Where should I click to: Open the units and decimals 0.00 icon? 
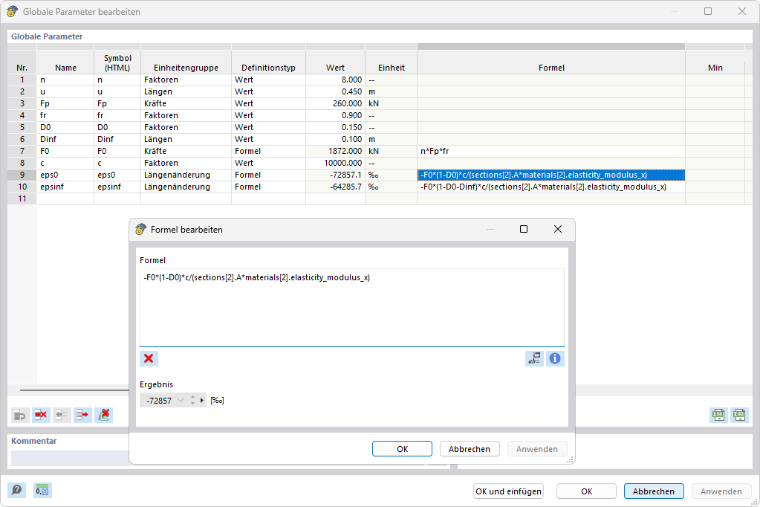point(43,490)
